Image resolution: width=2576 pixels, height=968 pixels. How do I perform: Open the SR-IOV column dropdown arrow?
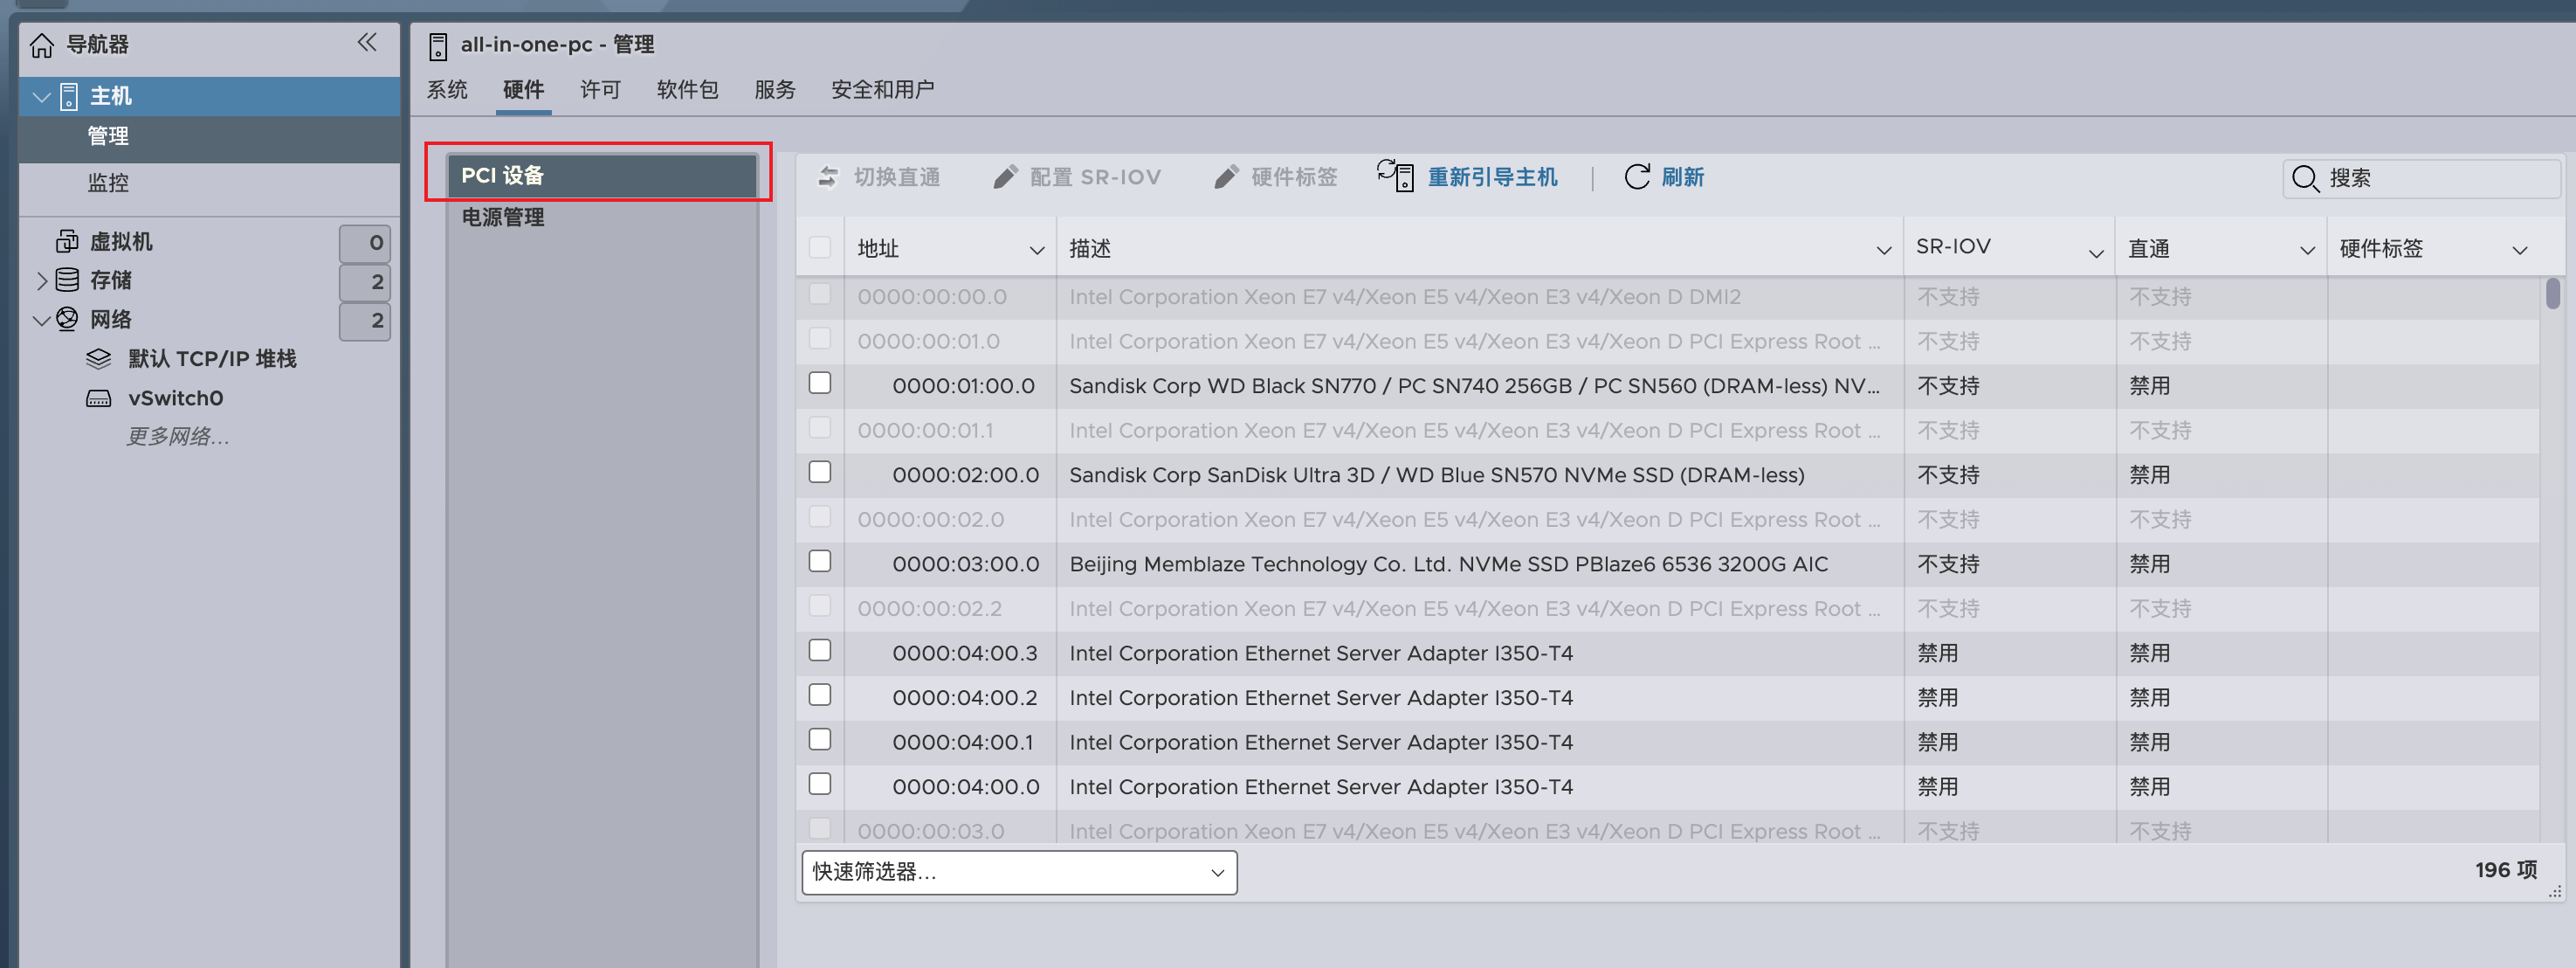(2096, 253)
